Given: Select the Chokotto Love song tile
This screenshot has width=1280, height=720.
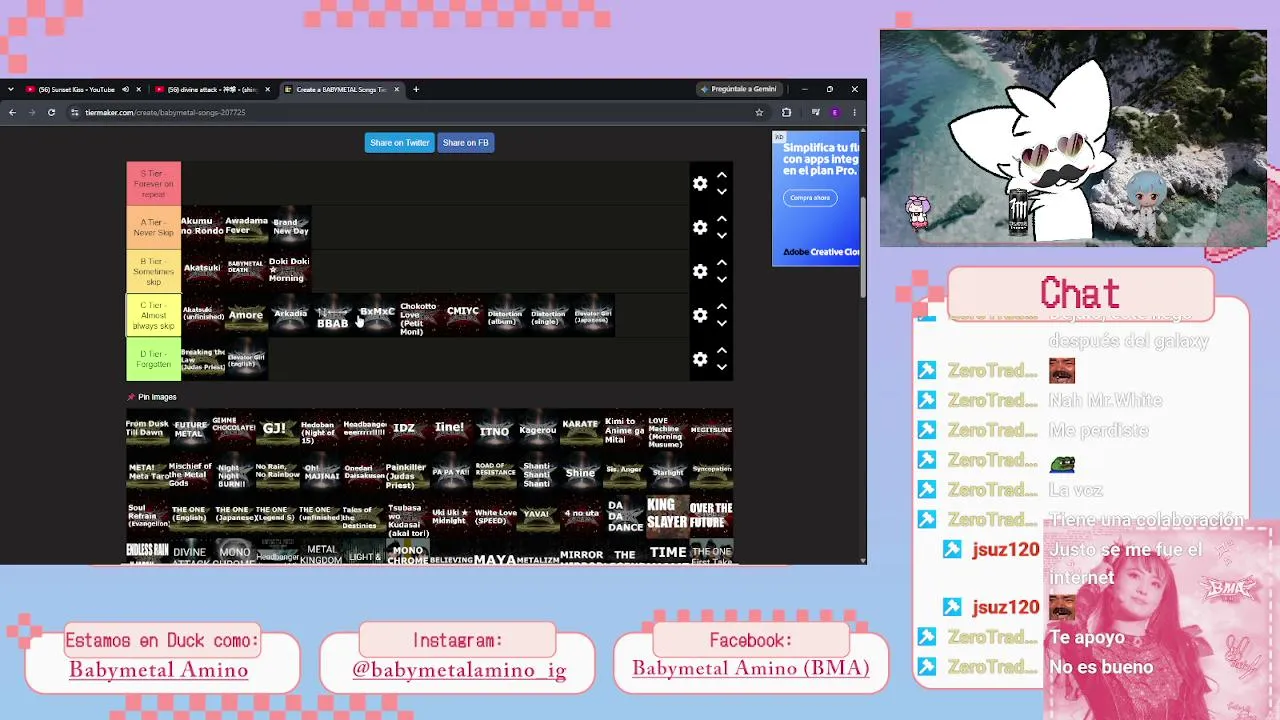Looking at the screenshot, I should 419,315.
